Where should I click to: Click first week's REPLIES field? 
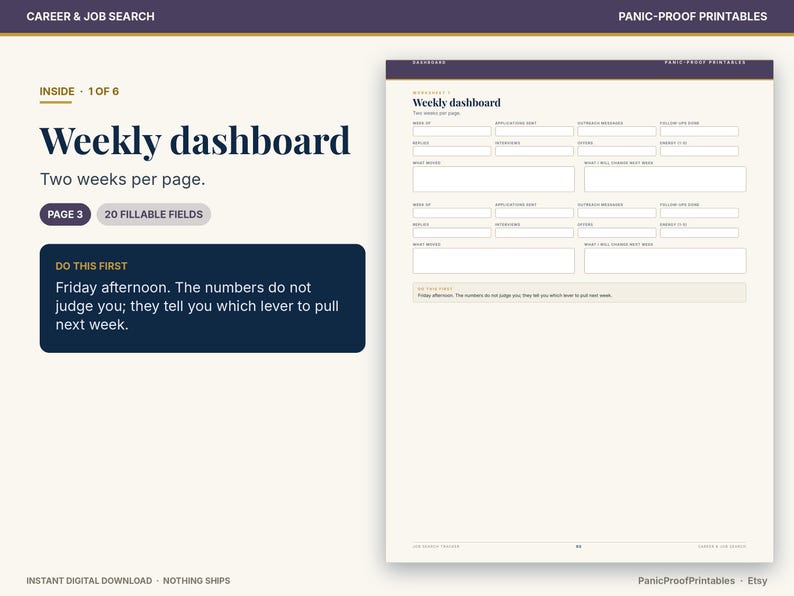pos(452,151)
